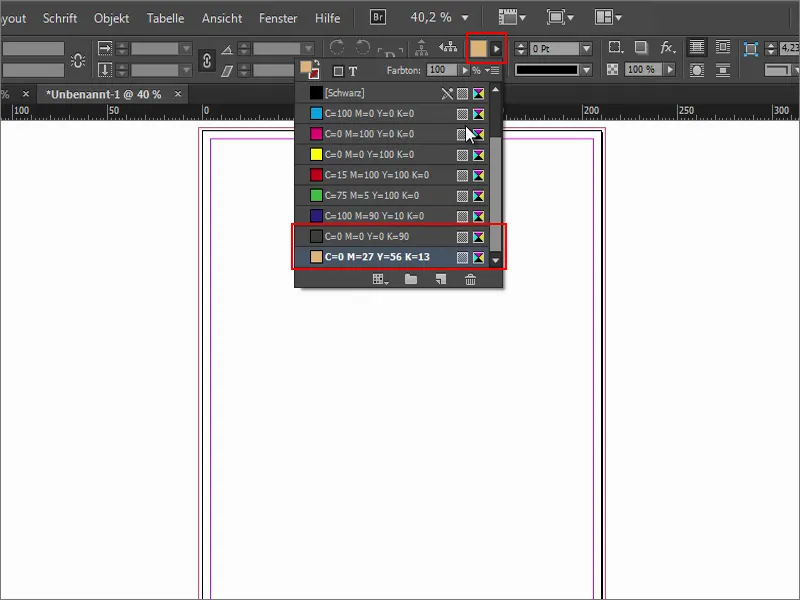Image resolution: width=800 pixels, height=600 pixels.
Task: Select swatch C=0 M=0 Y=0 K=90
Action: pos(391,236)
